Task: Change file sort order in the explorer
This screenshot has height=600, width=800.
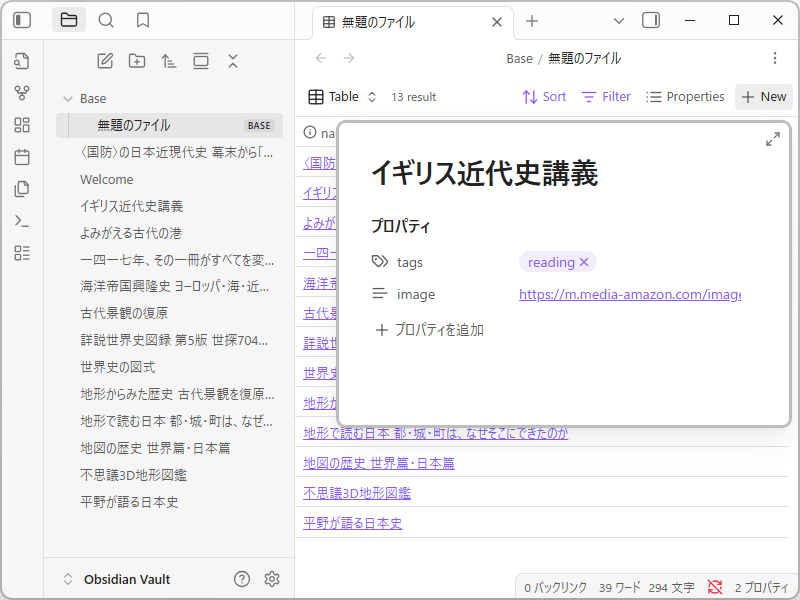Action: pos(169,61)
